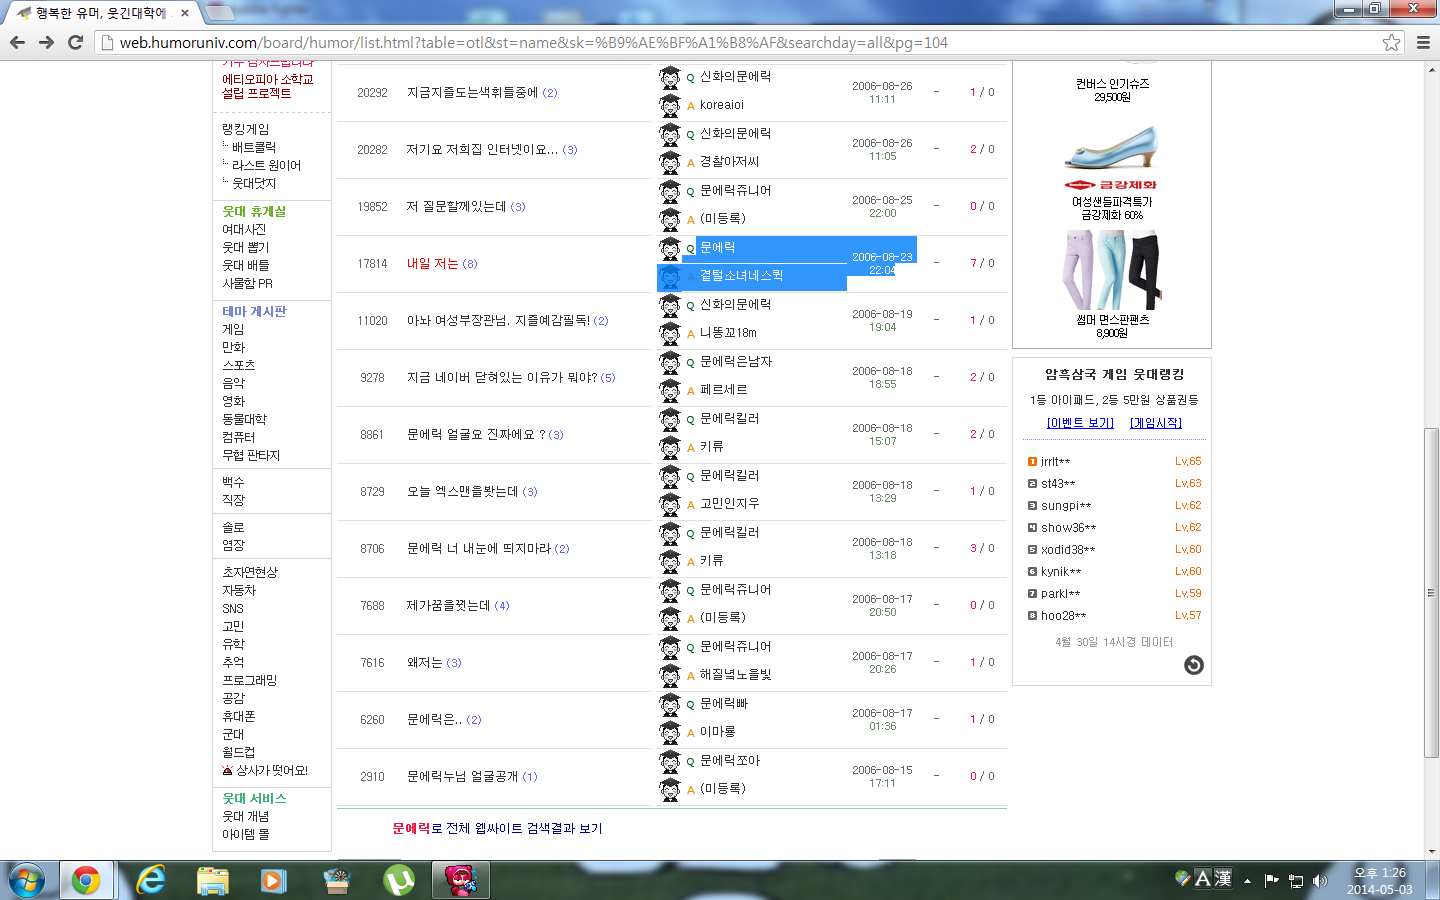Click the browser forward arrow
Viewport: 1440px width, 900px height.
[46, 42]
